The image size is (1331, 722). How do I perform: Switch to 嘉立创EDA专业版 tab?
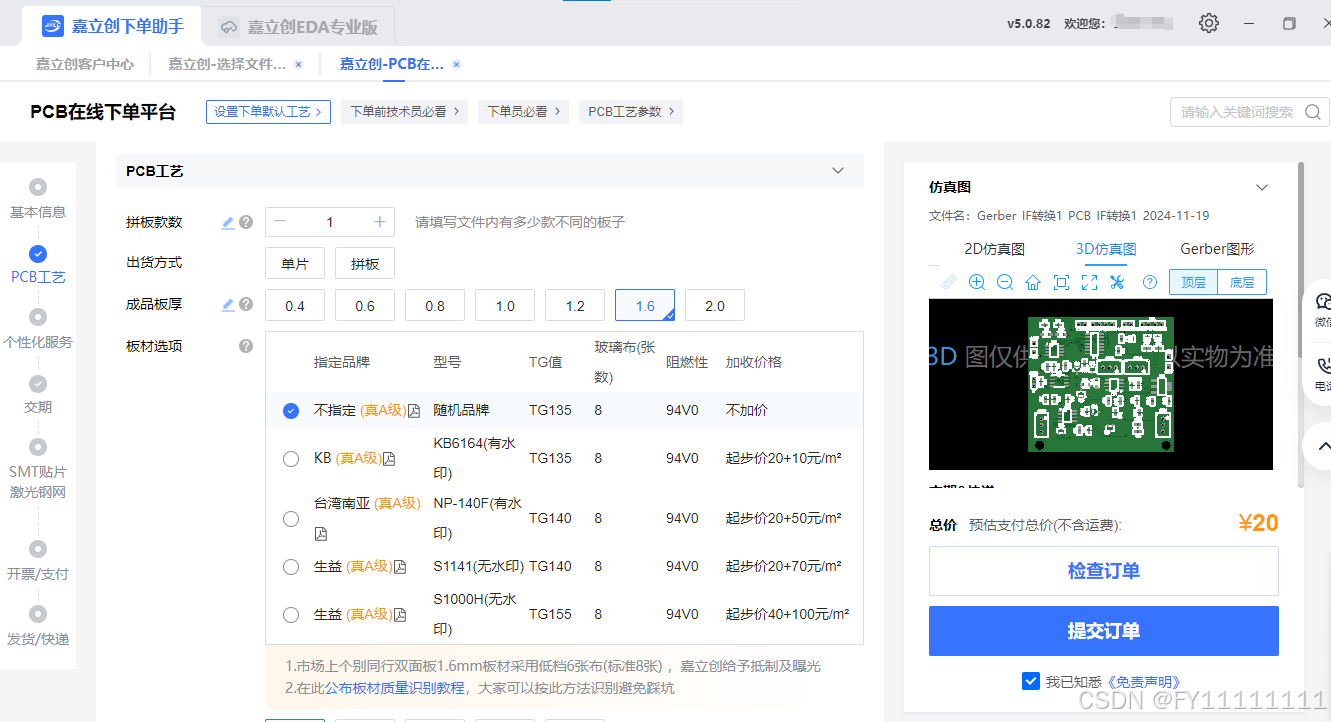pos(298,26)
